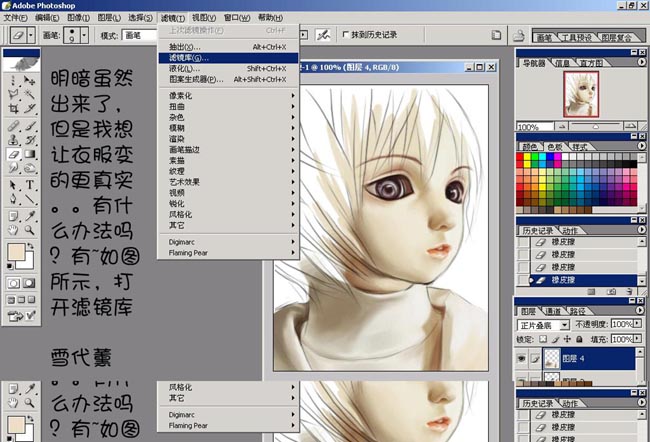The width and height of the screenshot is (650, 442).
Task: Toggle the lock transparent pixels box
Action: coord(541,339)
